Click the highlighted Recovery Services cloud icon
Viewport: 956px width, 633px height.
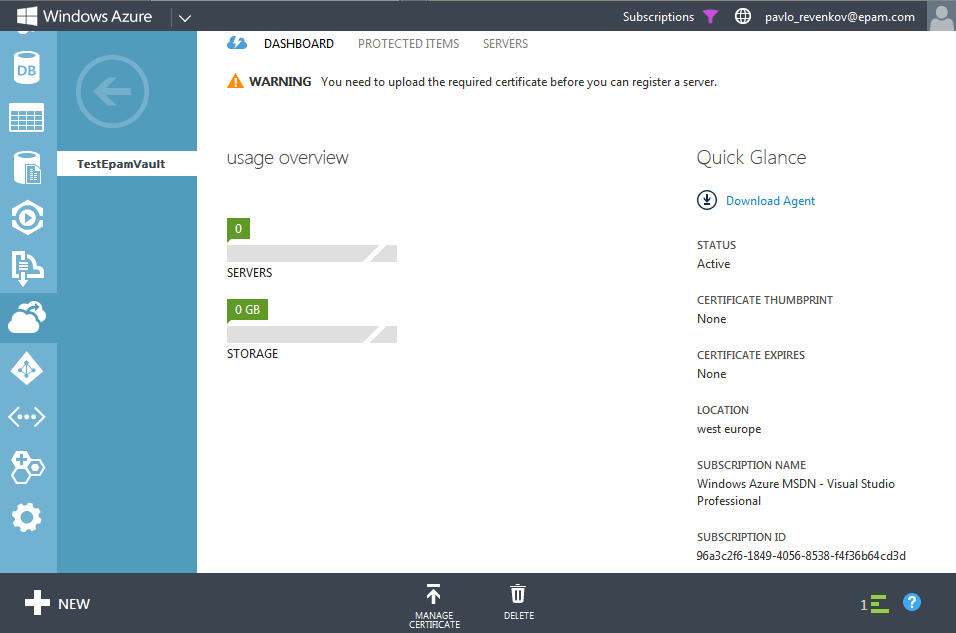27,316
